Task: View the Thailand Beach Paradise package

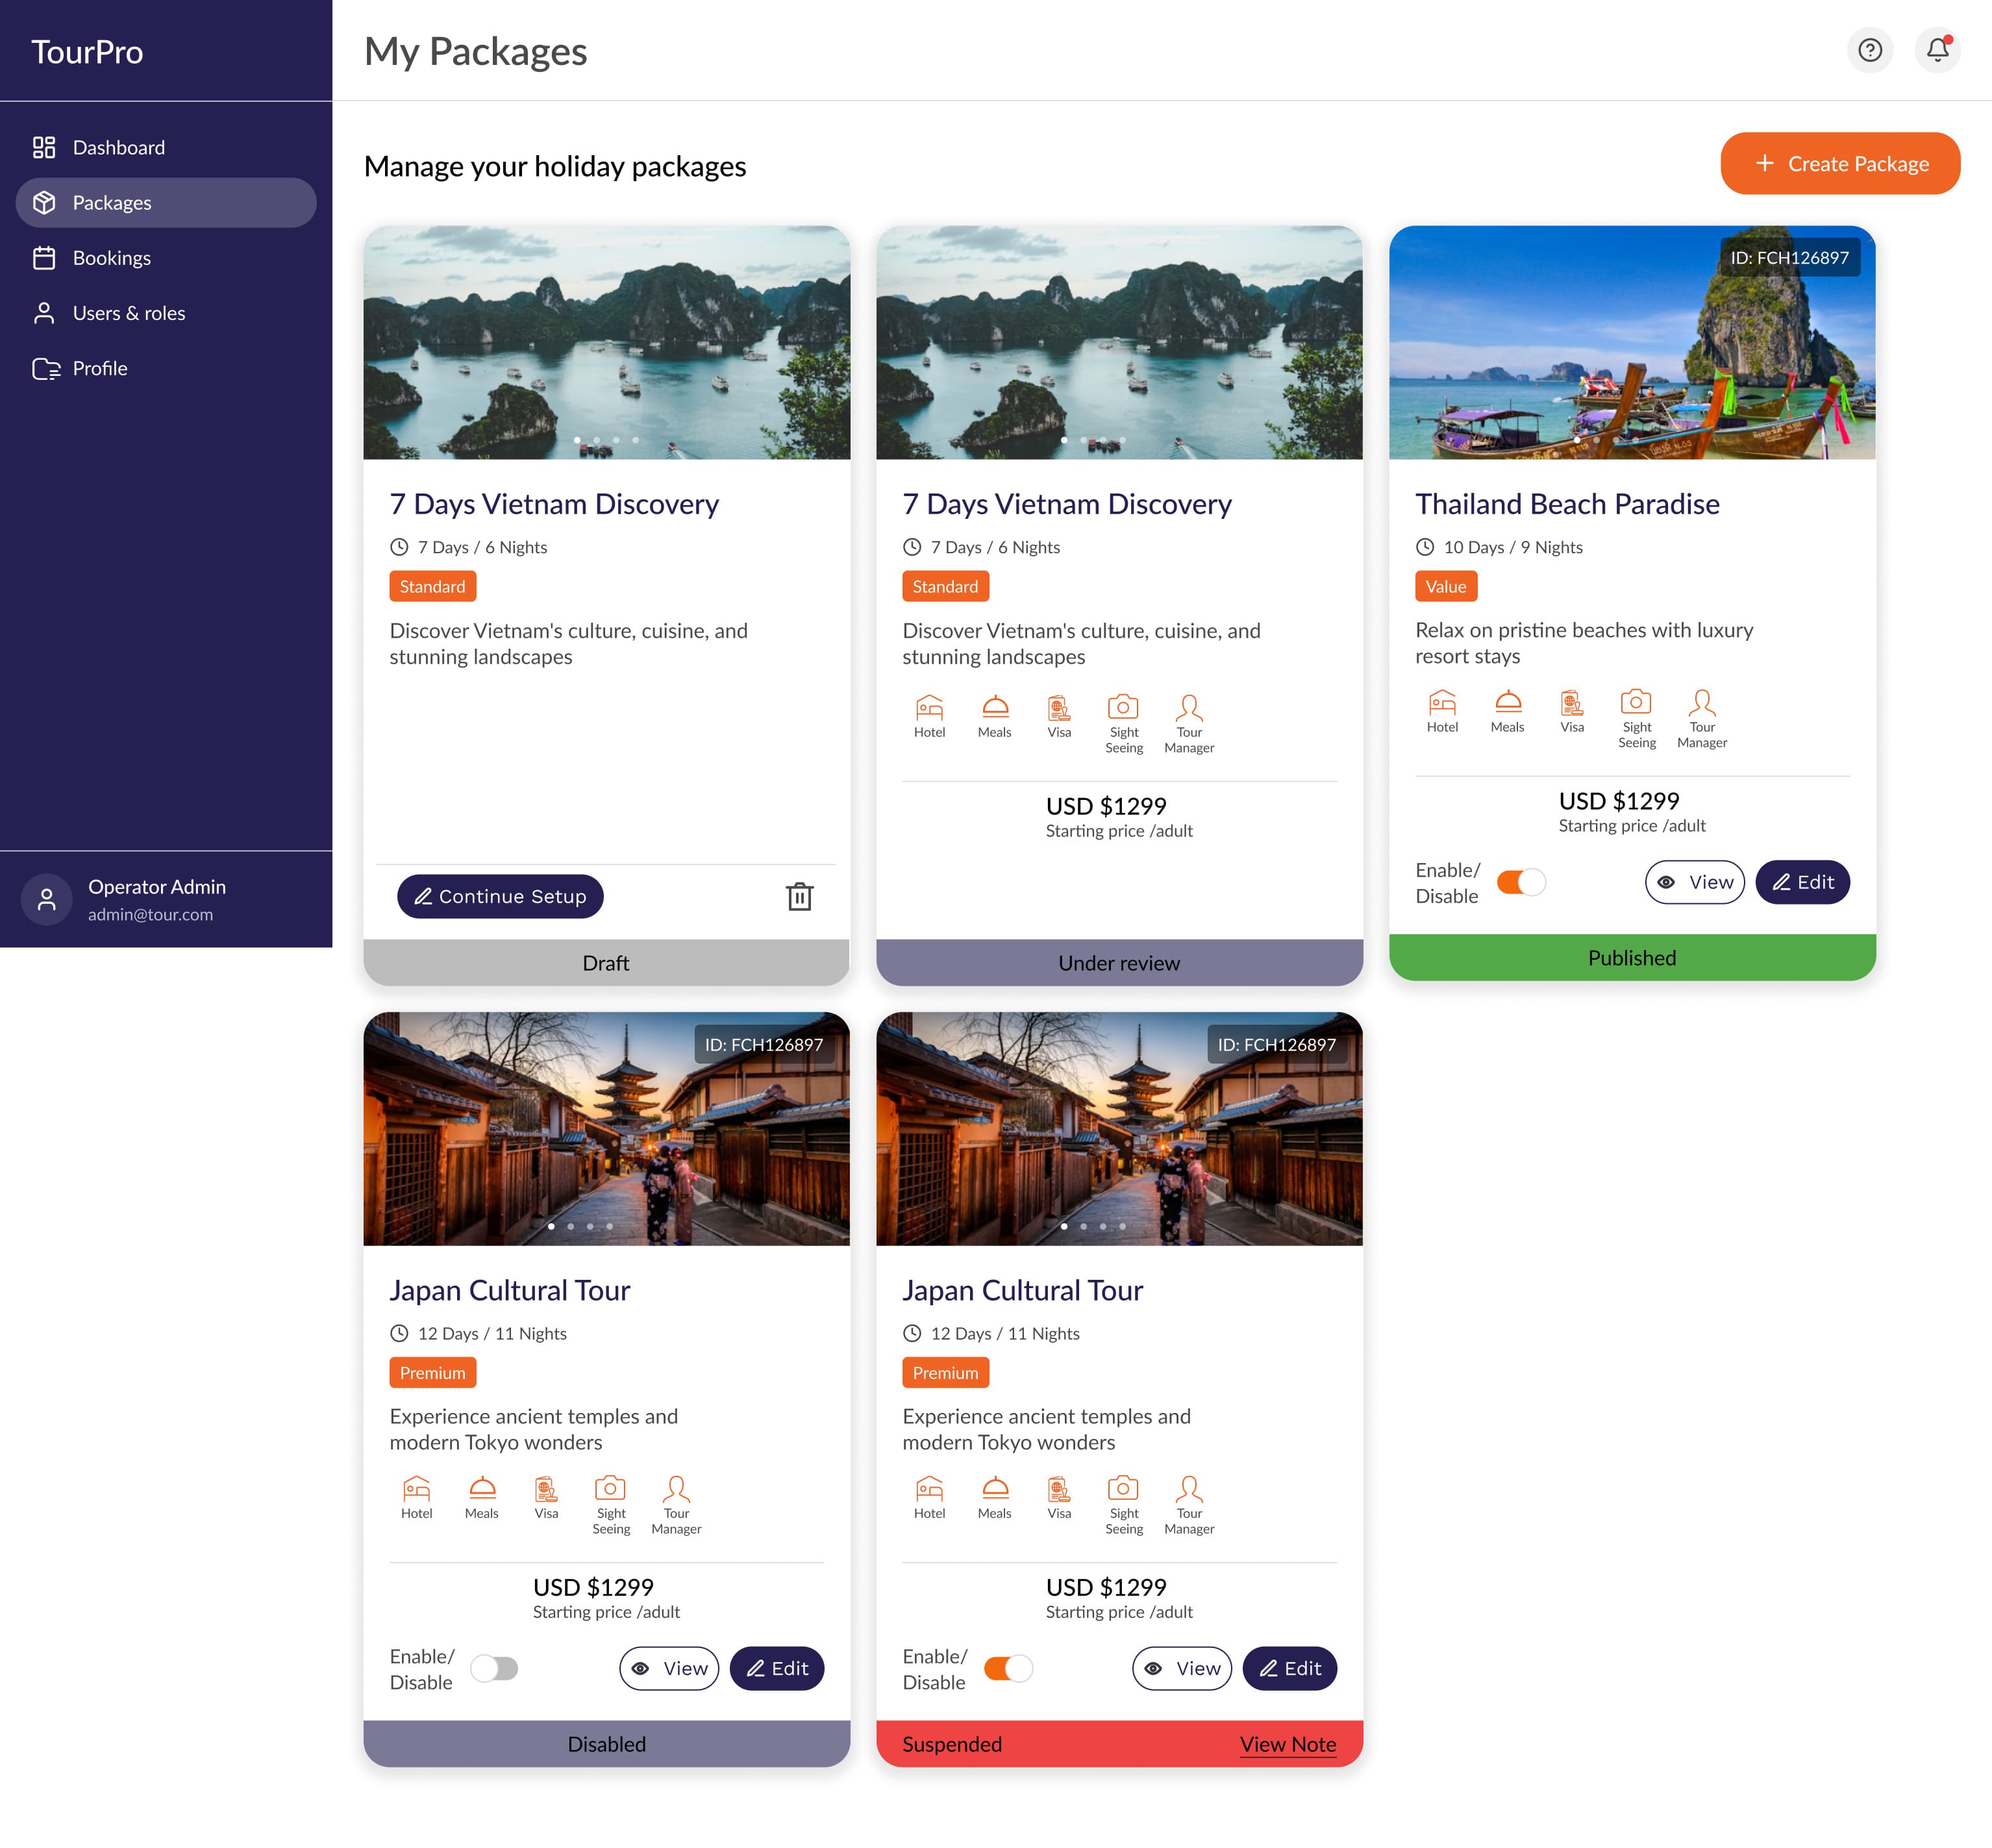Action: pos(1695,882)
